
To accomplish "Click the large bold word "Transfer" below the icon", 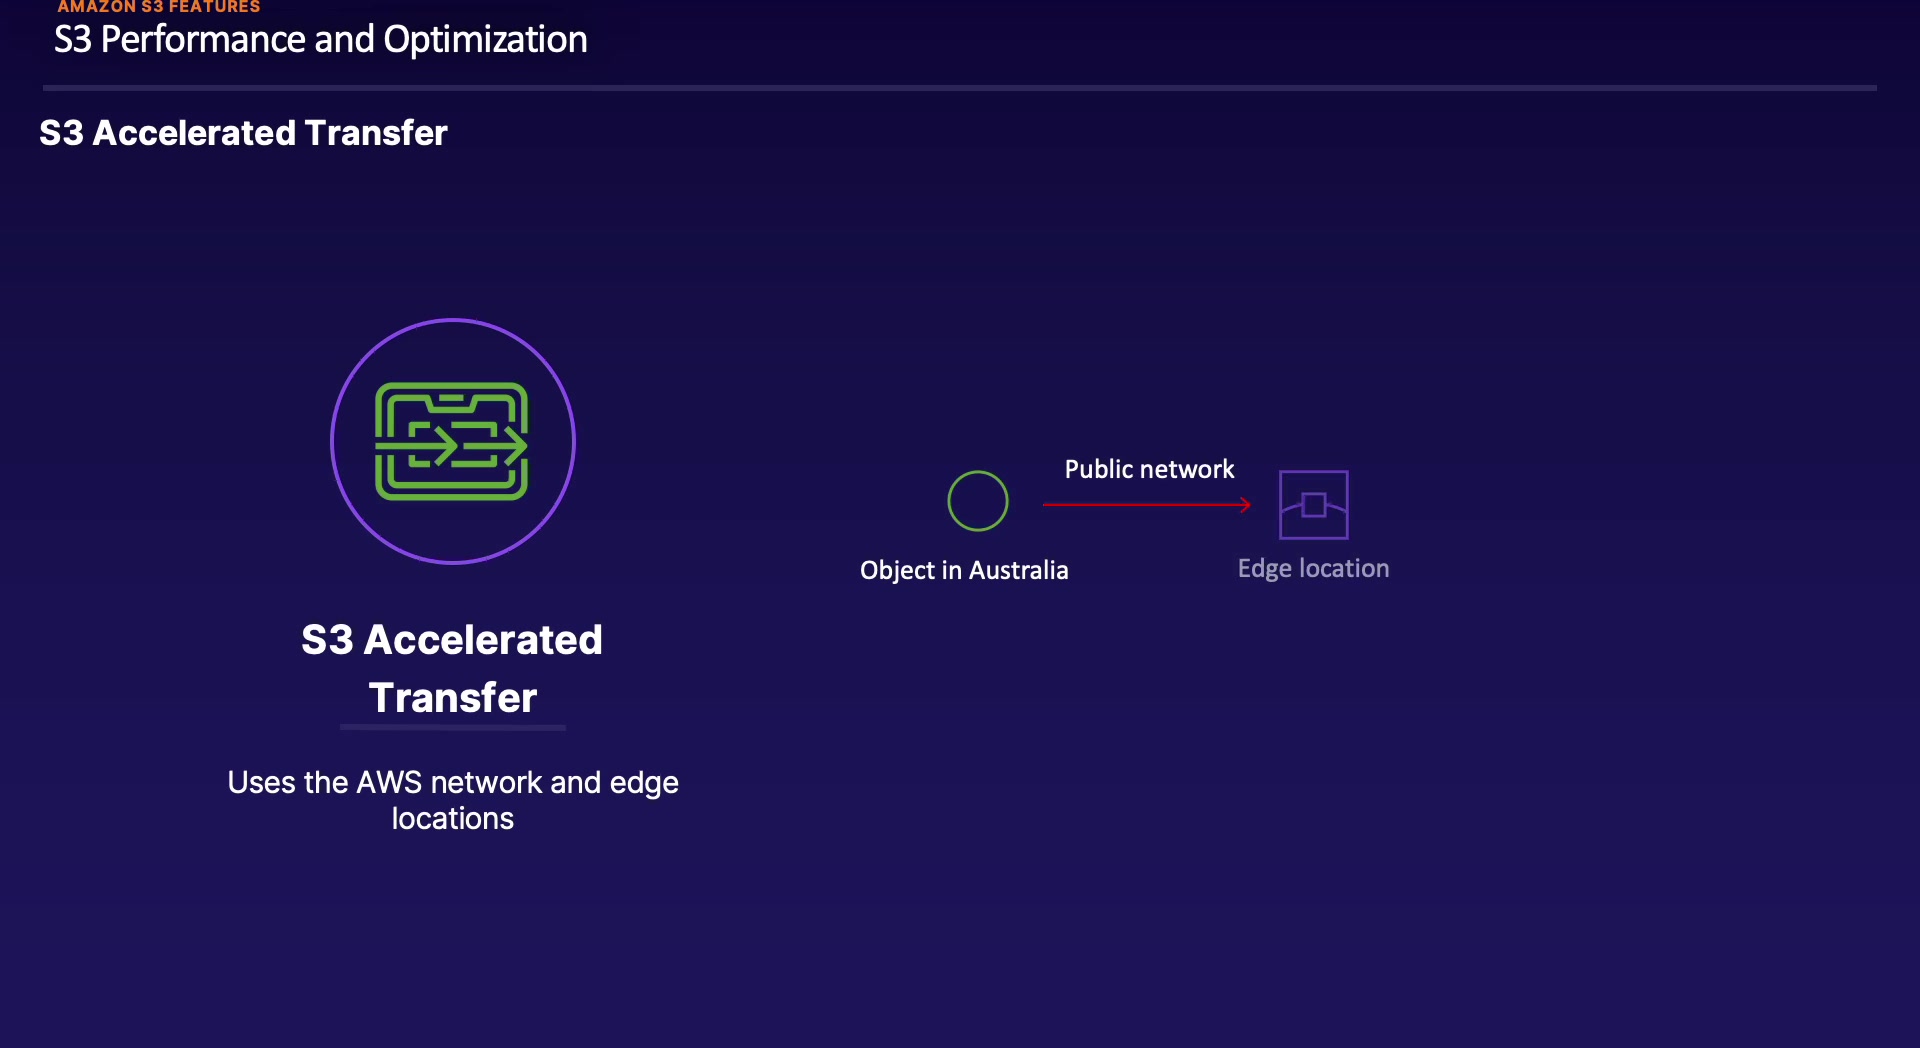I will pos(452,697).
